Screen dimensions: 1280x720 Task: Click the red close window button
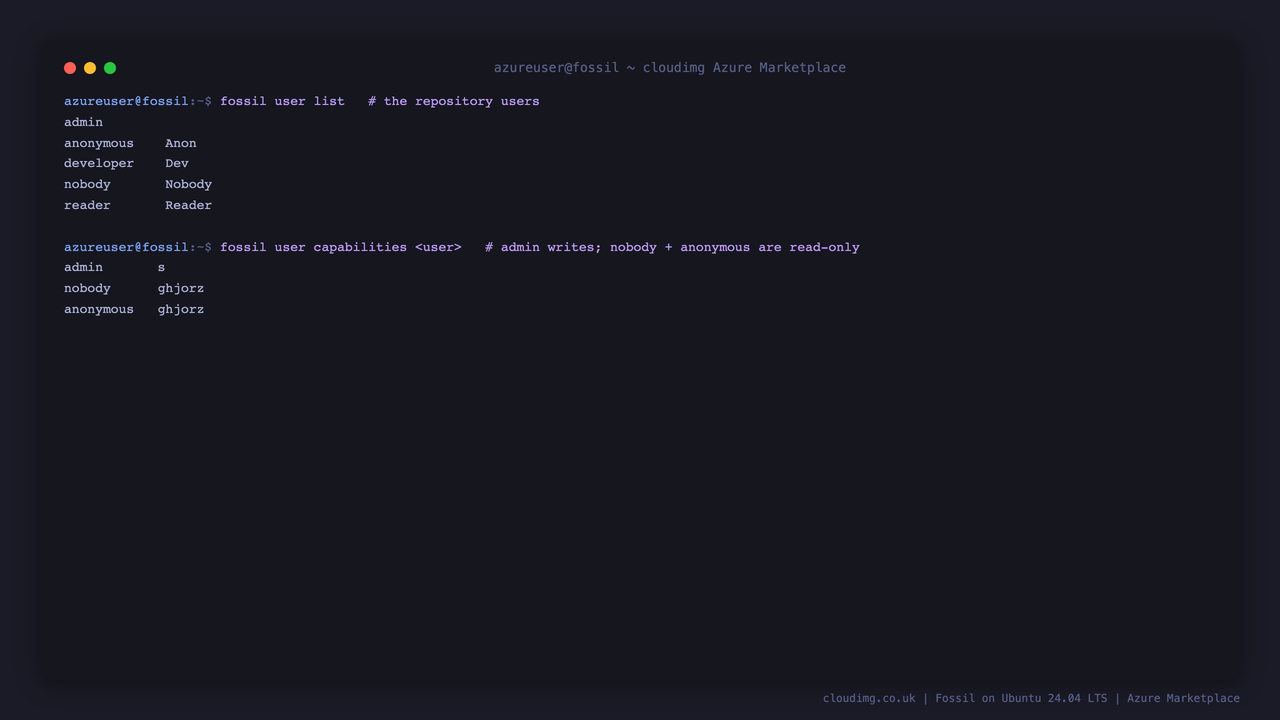pyautogui.click(x=70, y=68)
